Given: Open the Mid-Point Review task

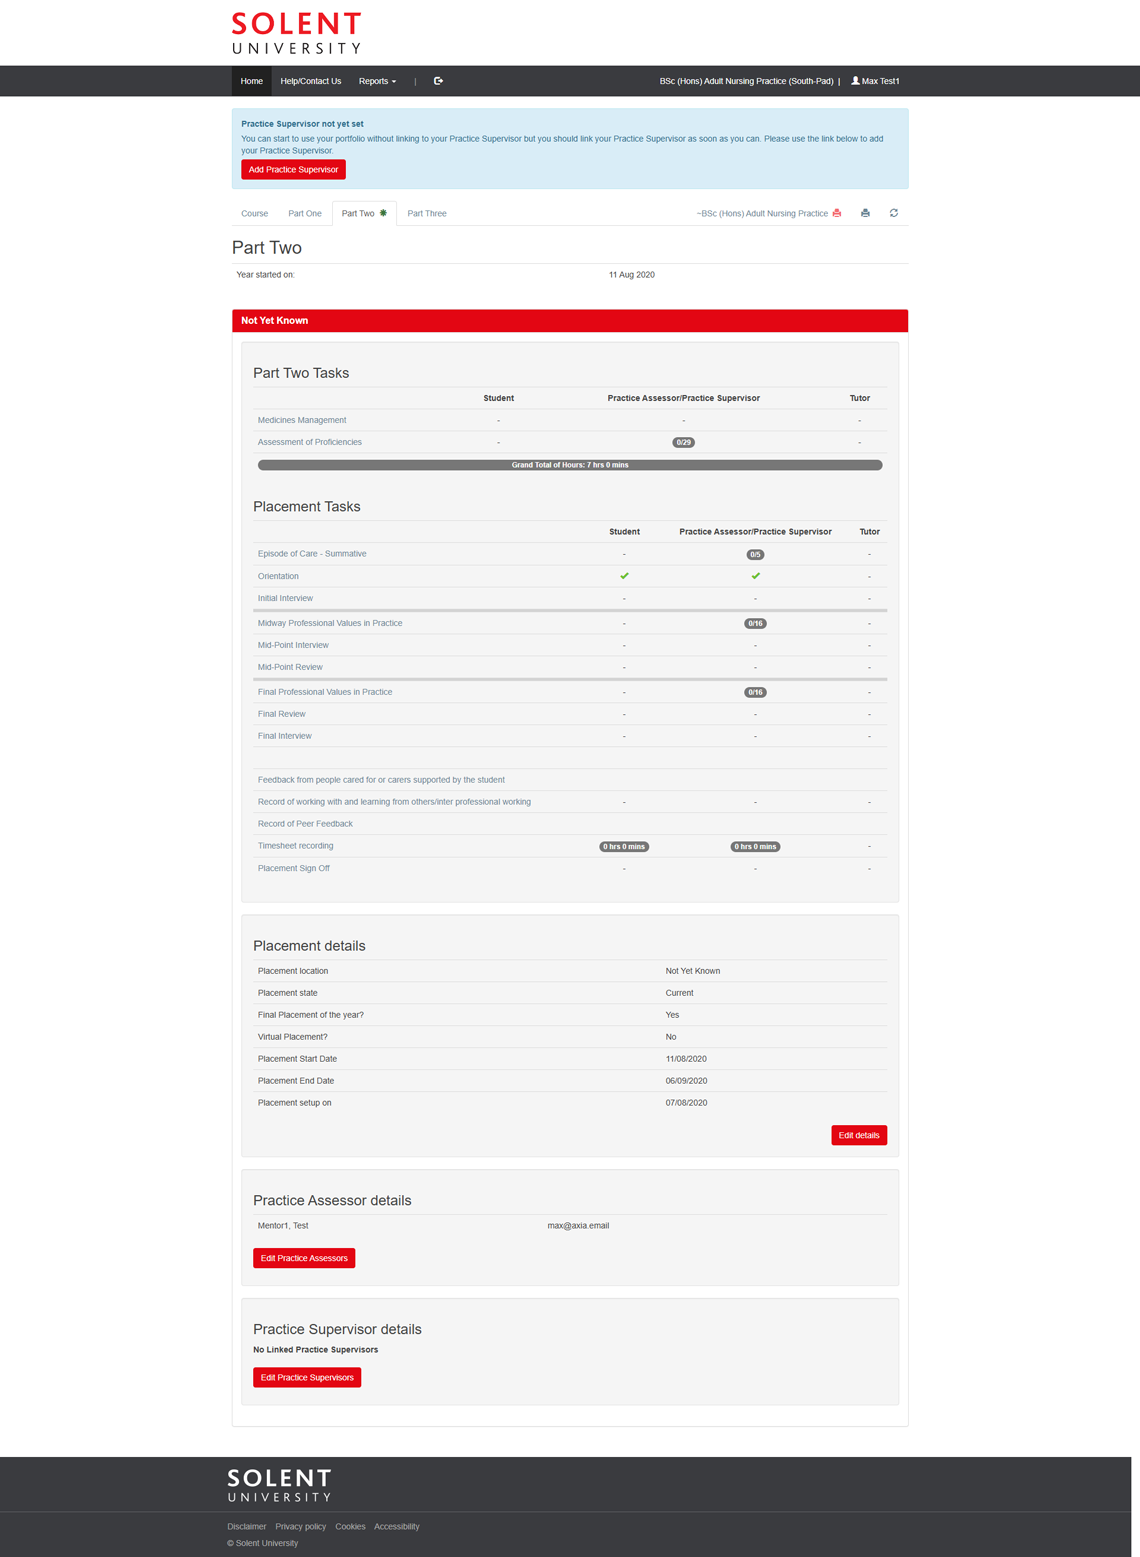Looking at the screenshot, I should click(x=290, y=667).
